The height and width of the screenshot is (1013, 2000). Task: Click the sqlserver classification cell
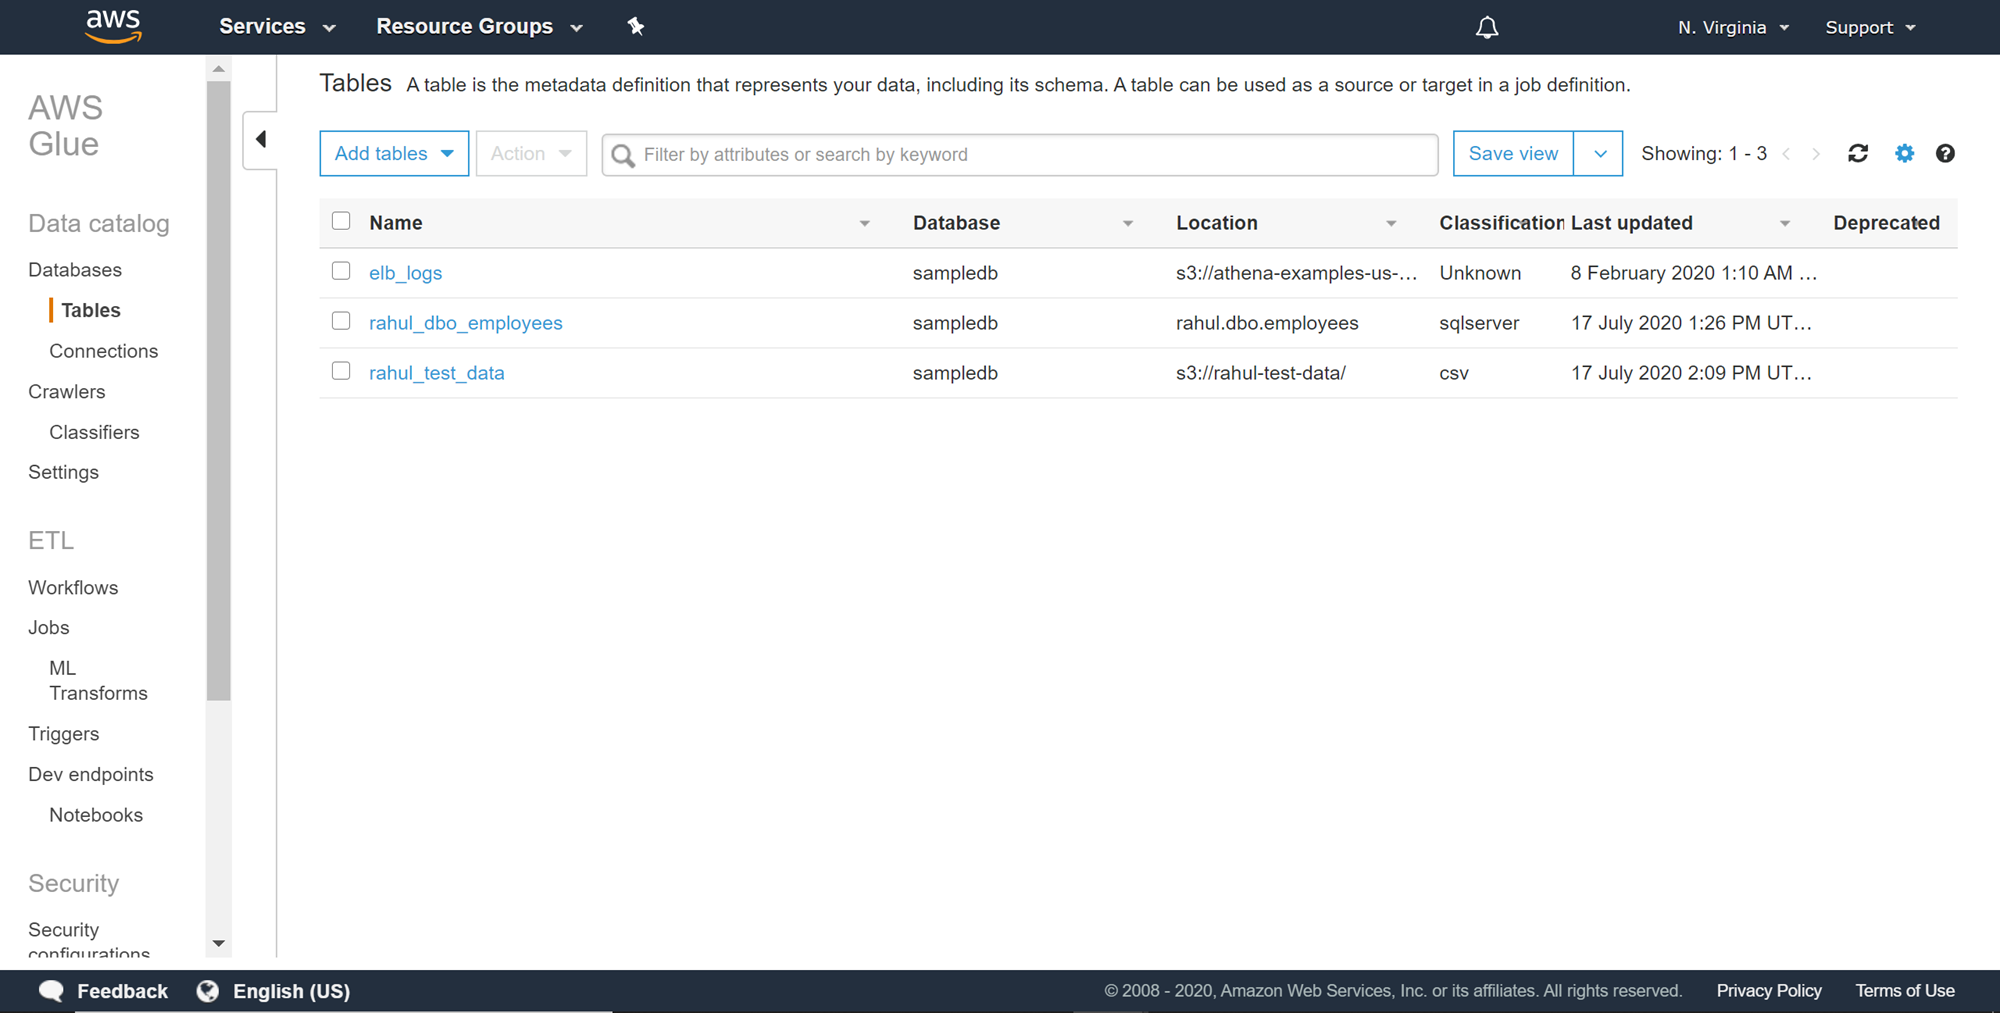[1479, 323]
